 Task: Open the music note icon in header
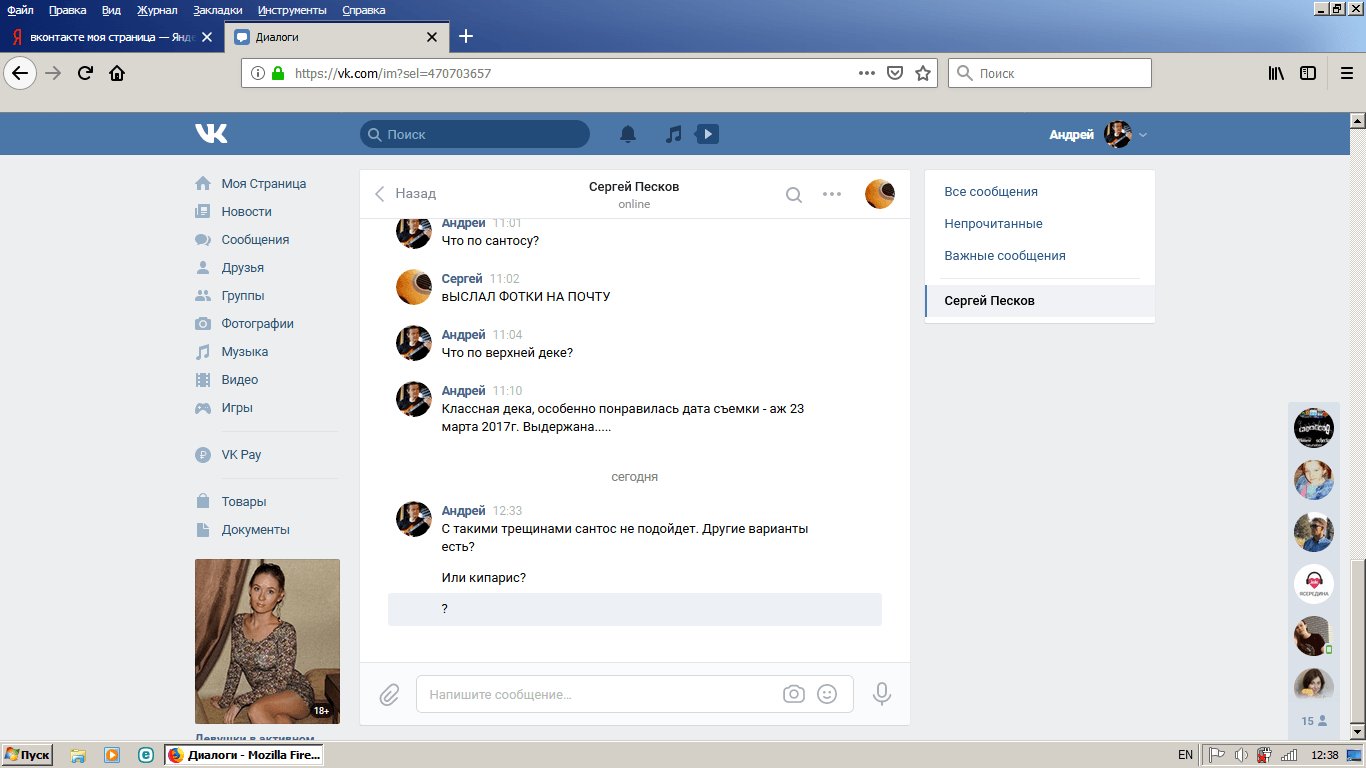coord(674,134)
